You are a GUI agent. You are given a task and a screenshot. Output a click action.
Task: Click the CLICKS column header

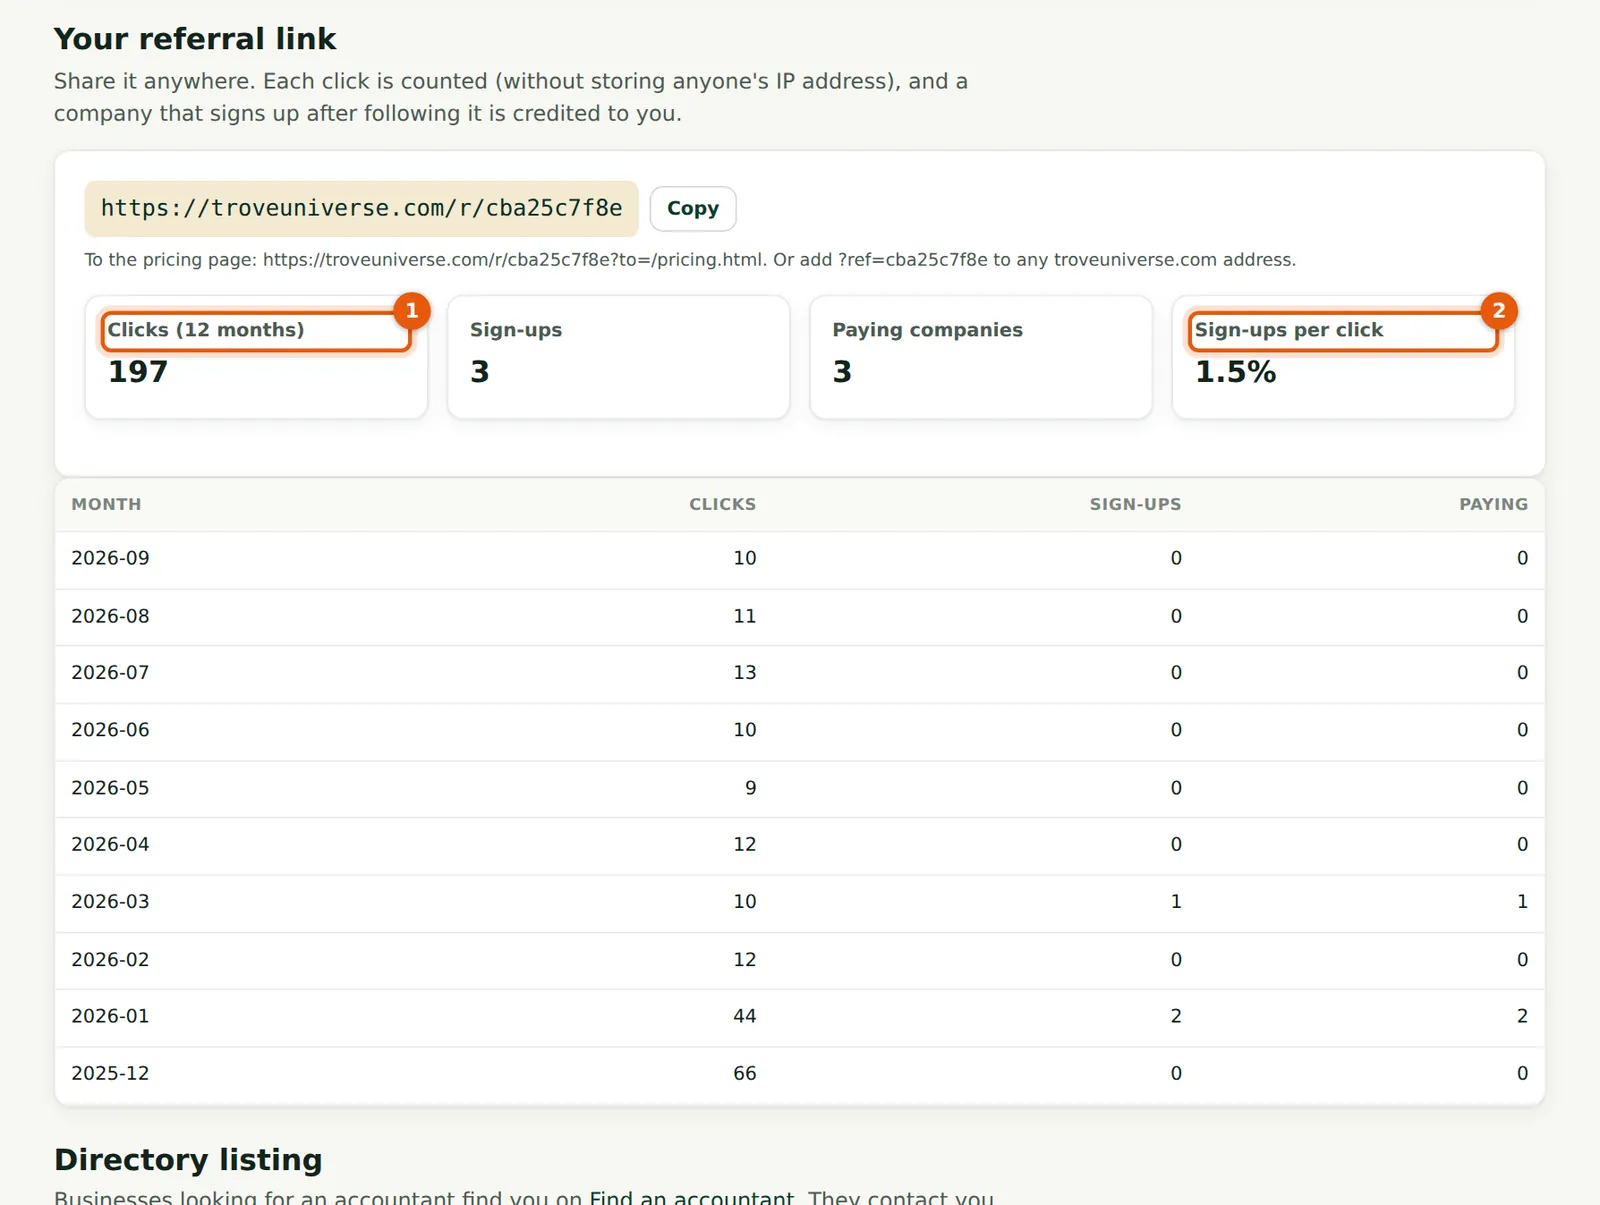[x=722, y=504]
